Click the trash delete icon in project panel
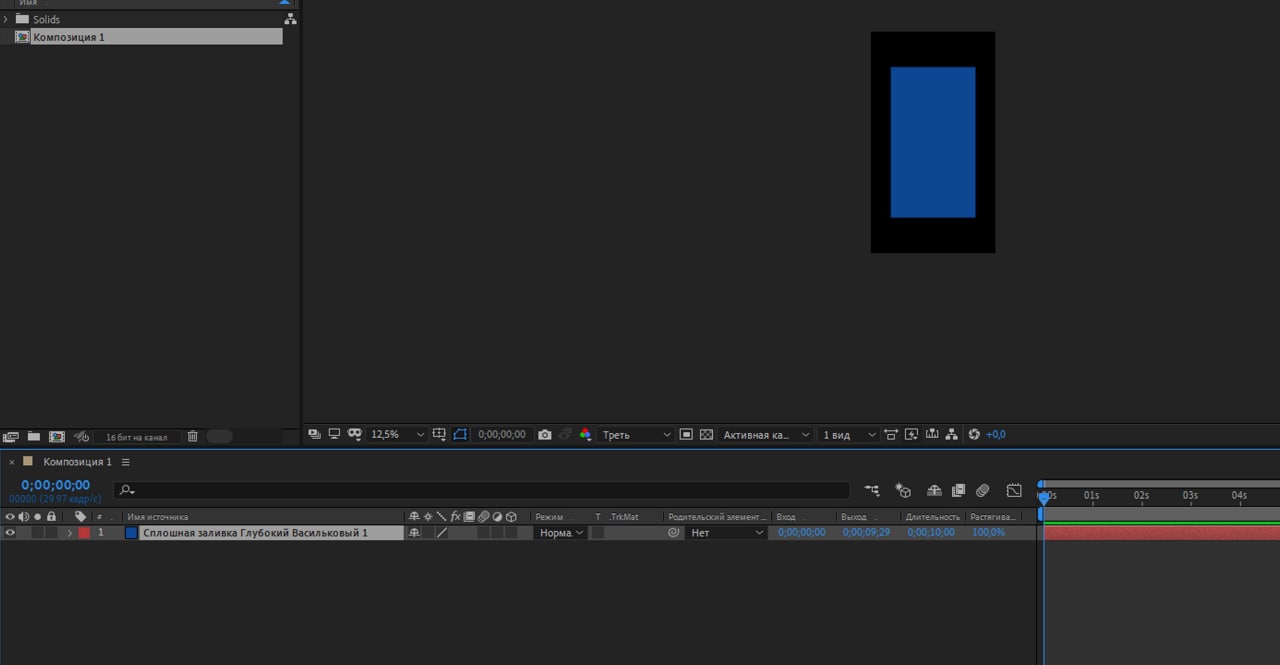The image size is (1280, 665). click(x=193, y=437)
